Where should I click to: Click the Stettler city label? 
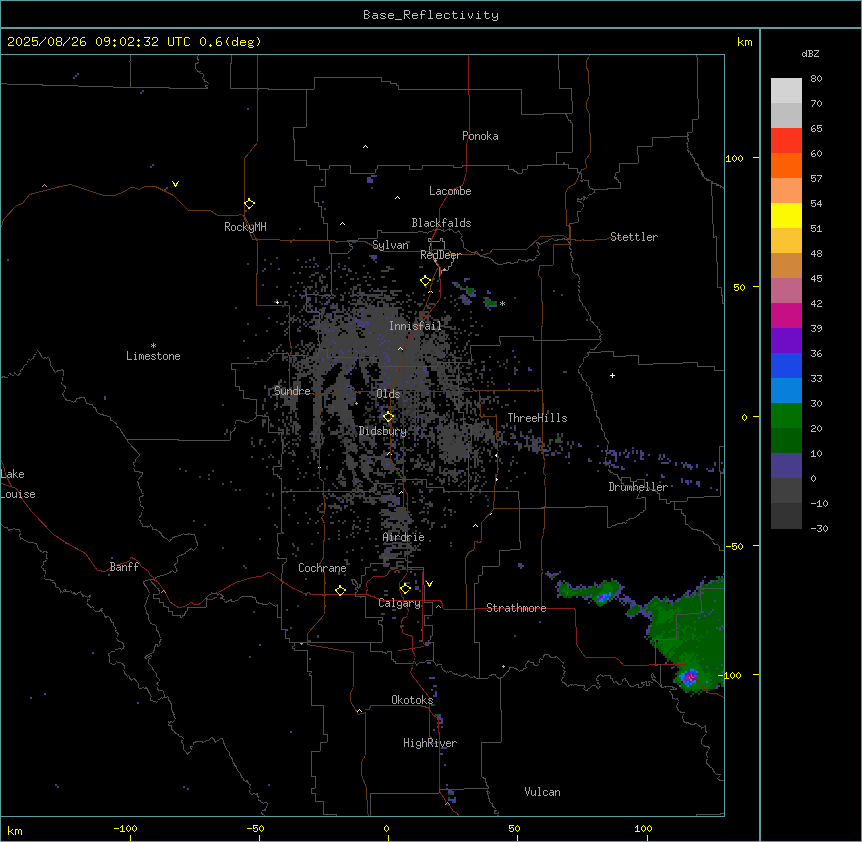pyautogui.click(x=634, y=237)
